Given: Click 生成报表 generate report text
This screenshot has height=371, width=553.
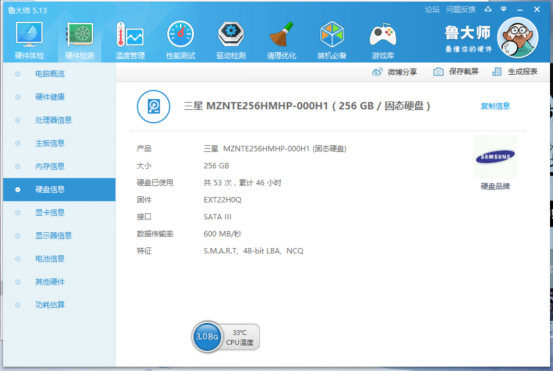Looking at the screenshot, I should pos(522,72).
